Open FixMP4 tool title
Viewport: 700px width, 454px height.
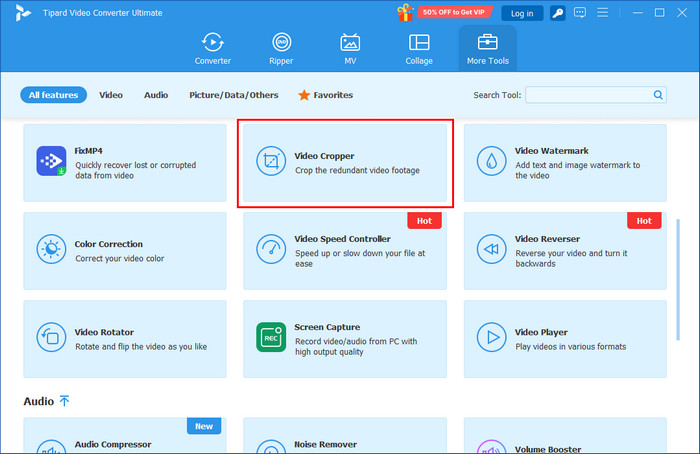[x=88, y=151]
